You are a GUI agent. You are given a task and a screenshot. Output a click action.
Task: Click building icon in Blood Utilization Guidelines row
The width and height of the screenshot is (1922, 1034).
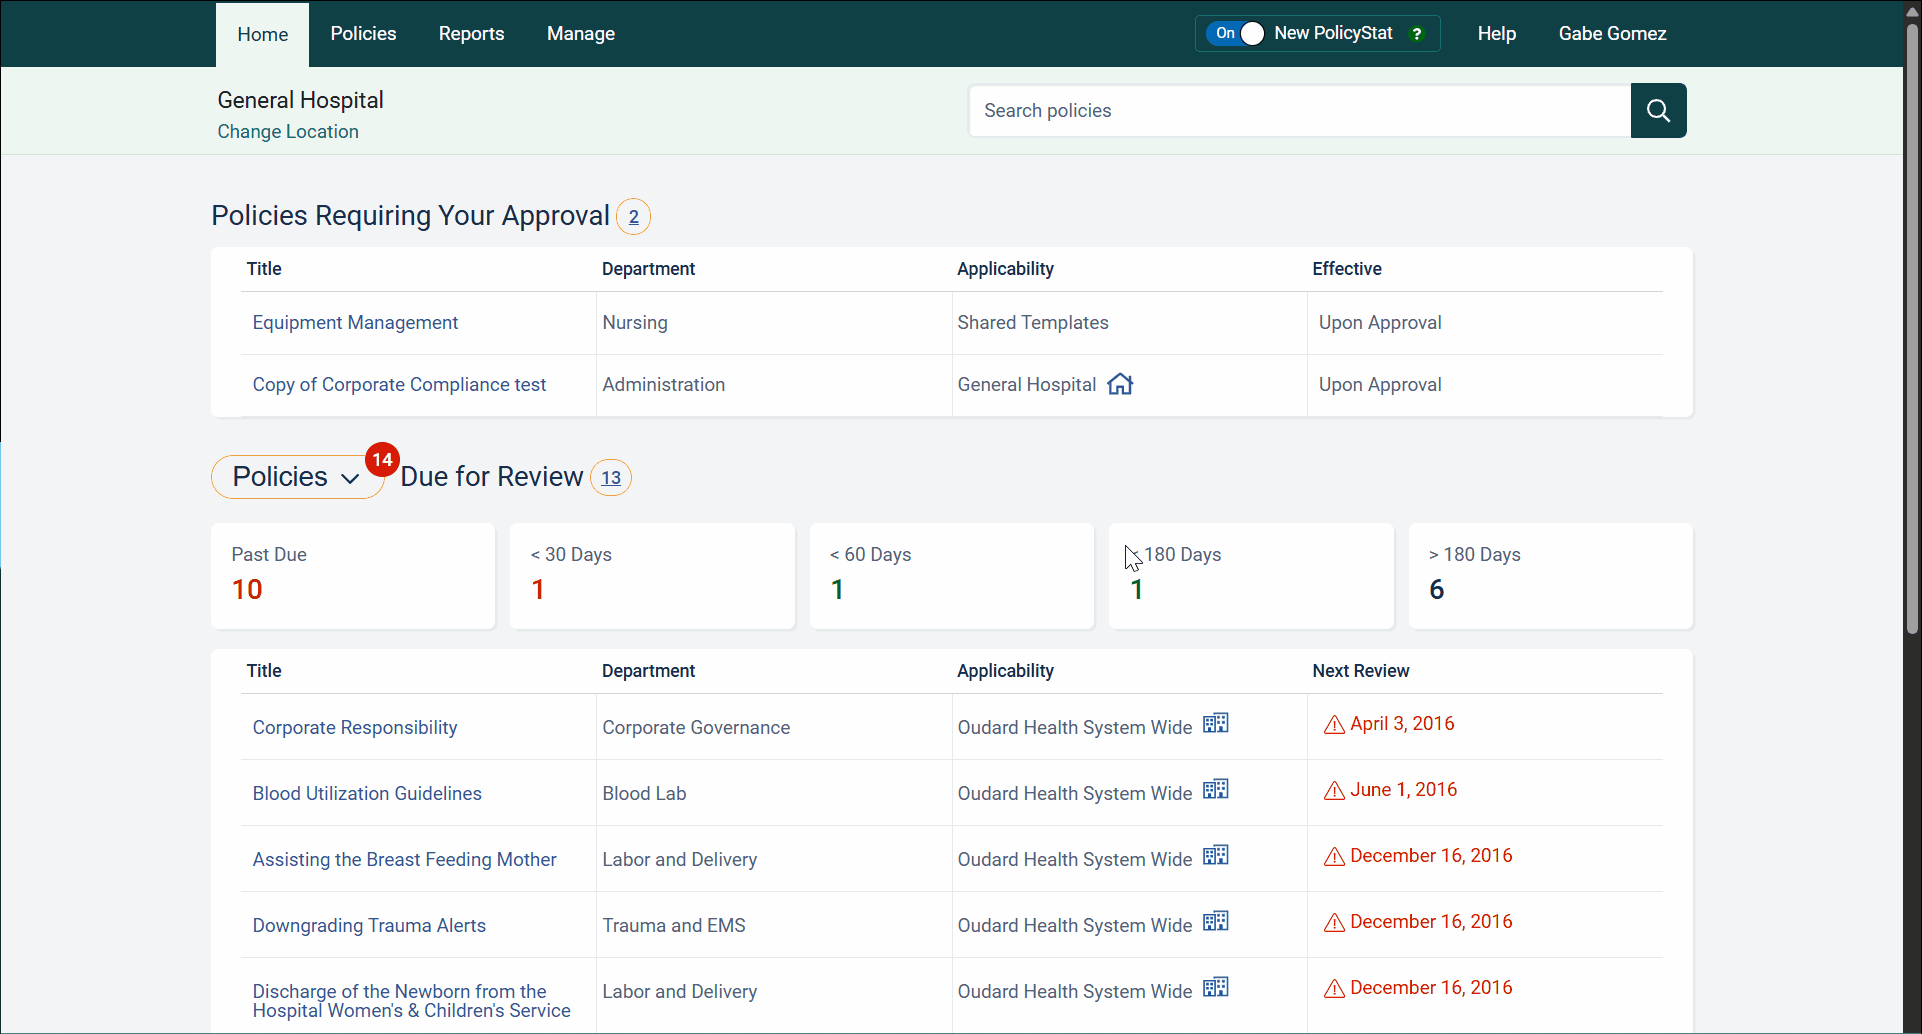click(1215, 790)
